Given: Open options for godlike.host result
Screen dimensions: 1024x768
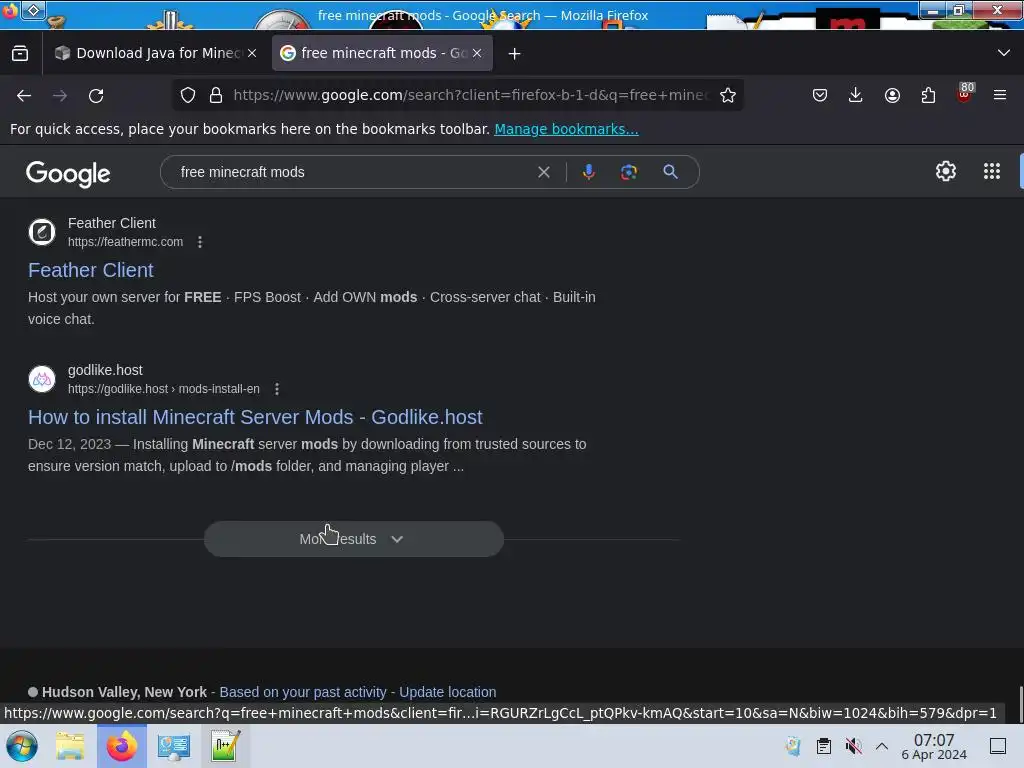Looking at the screenshot, I should pos(277,389).
